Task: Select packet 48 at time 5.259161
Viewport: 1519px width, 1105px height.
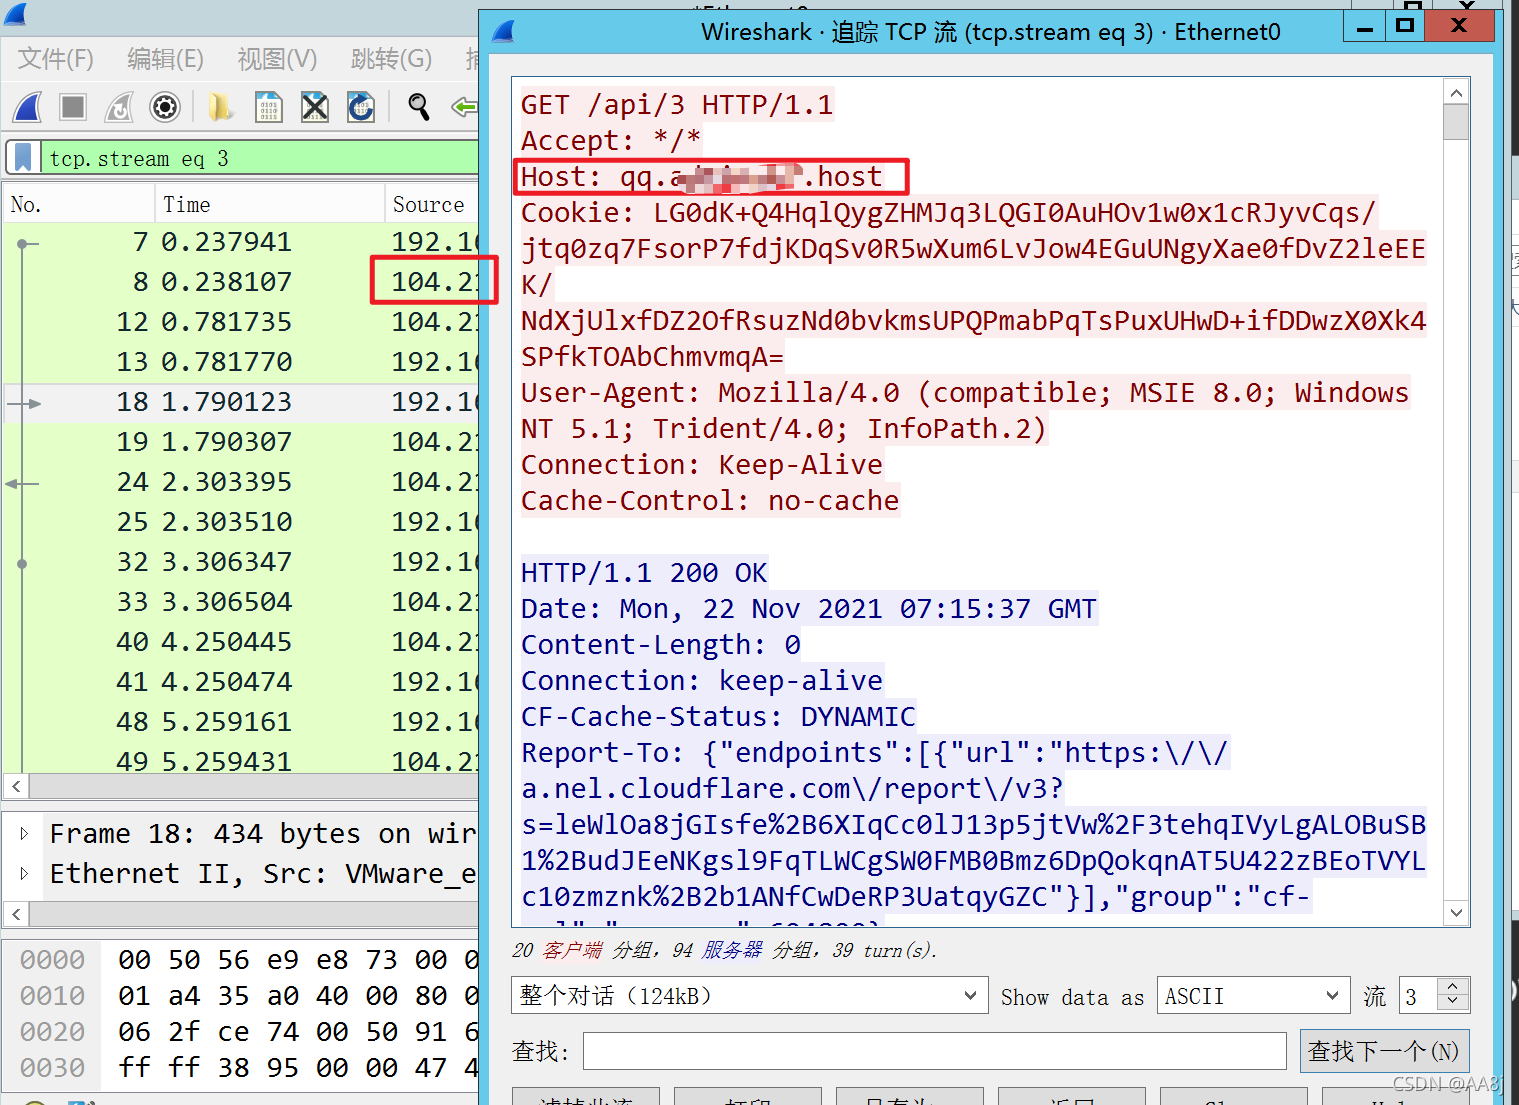Action: point(241,722)
